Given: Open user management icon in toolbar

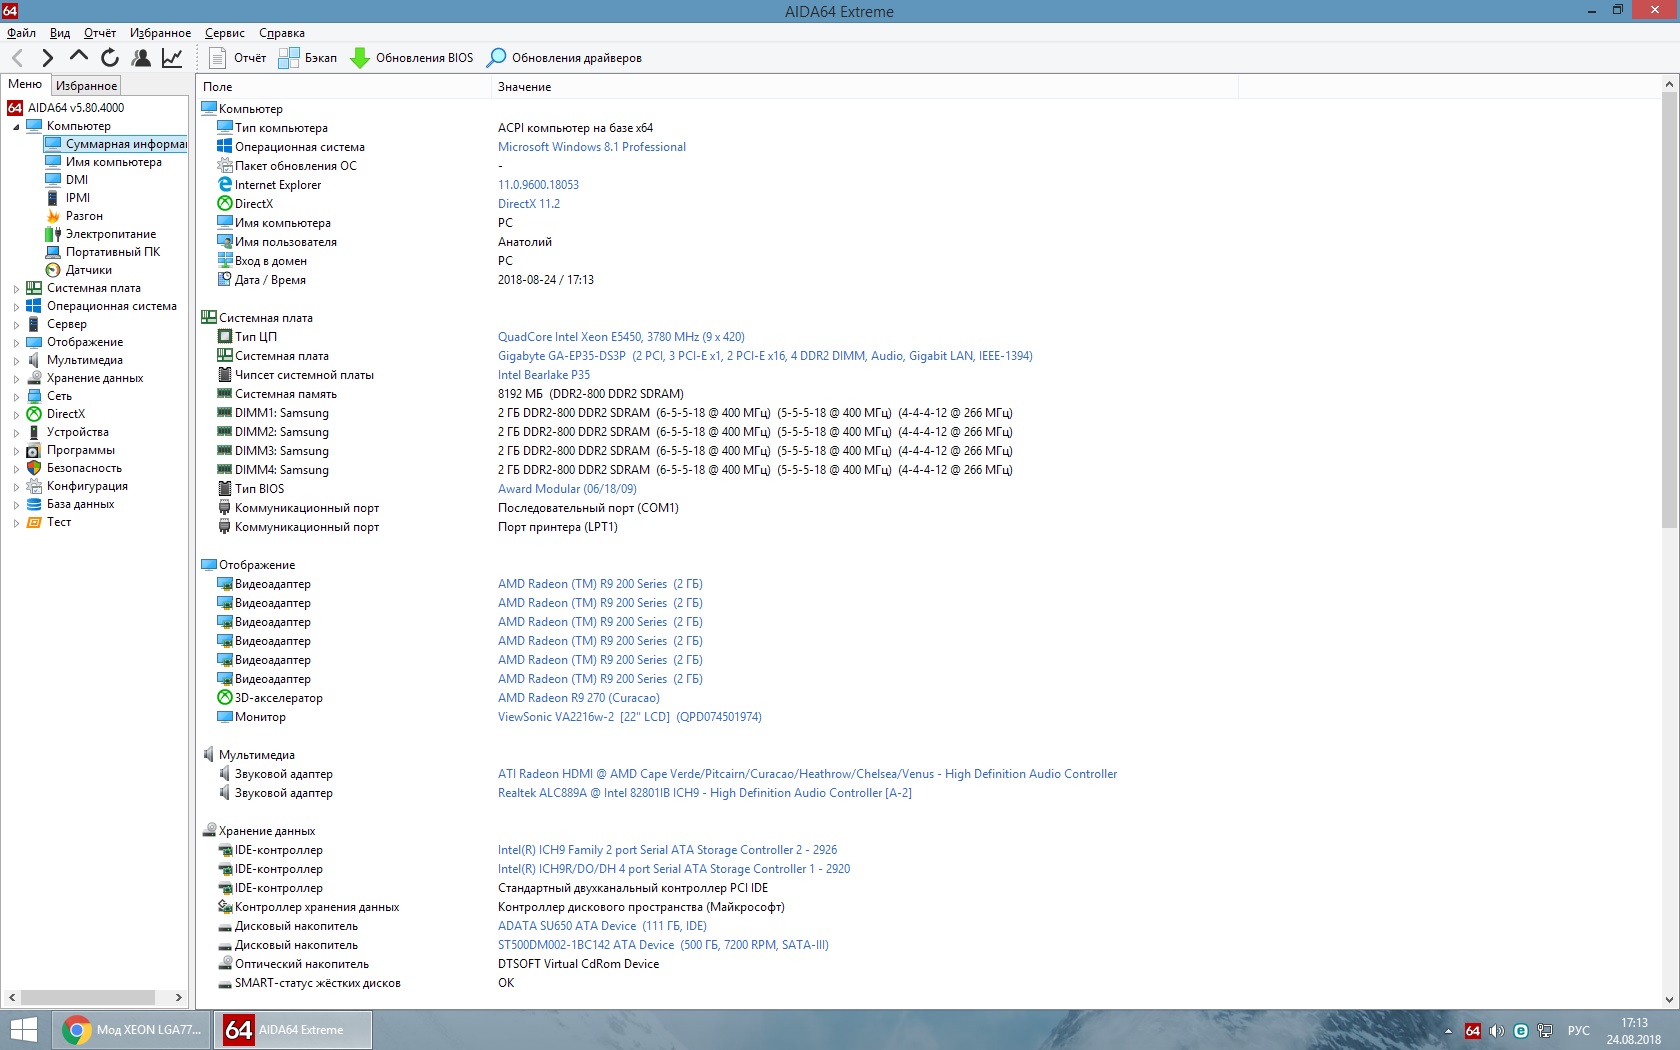Looking at the screenshot, I should (141, 58).
